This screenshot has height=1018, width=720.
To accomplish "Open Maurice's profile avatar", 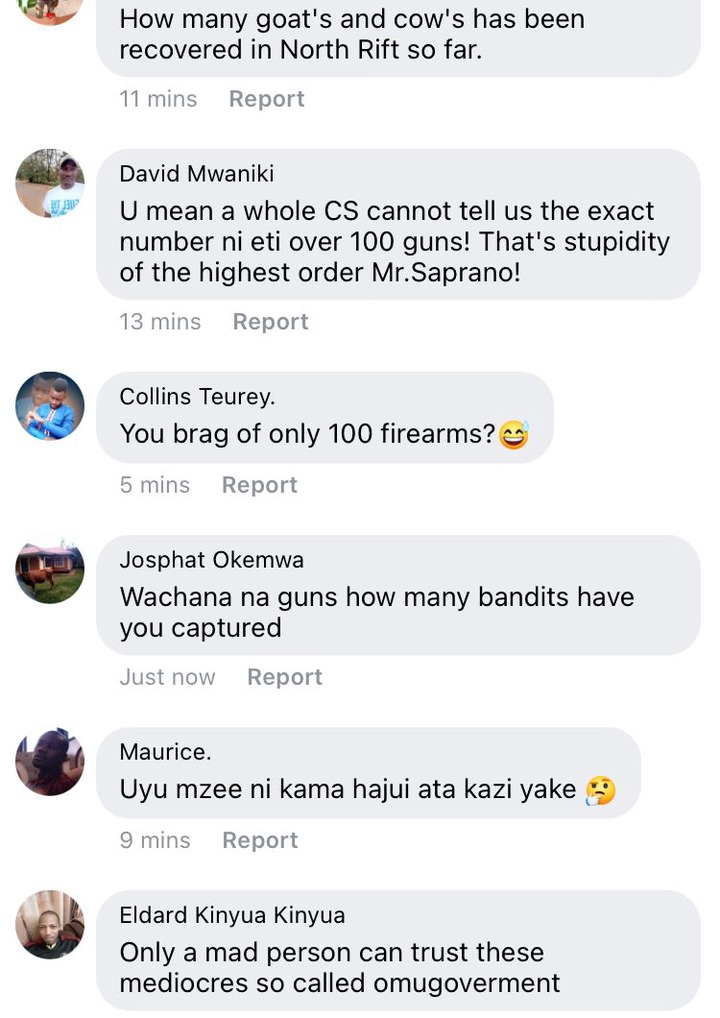I will click(x=50, y=762).
